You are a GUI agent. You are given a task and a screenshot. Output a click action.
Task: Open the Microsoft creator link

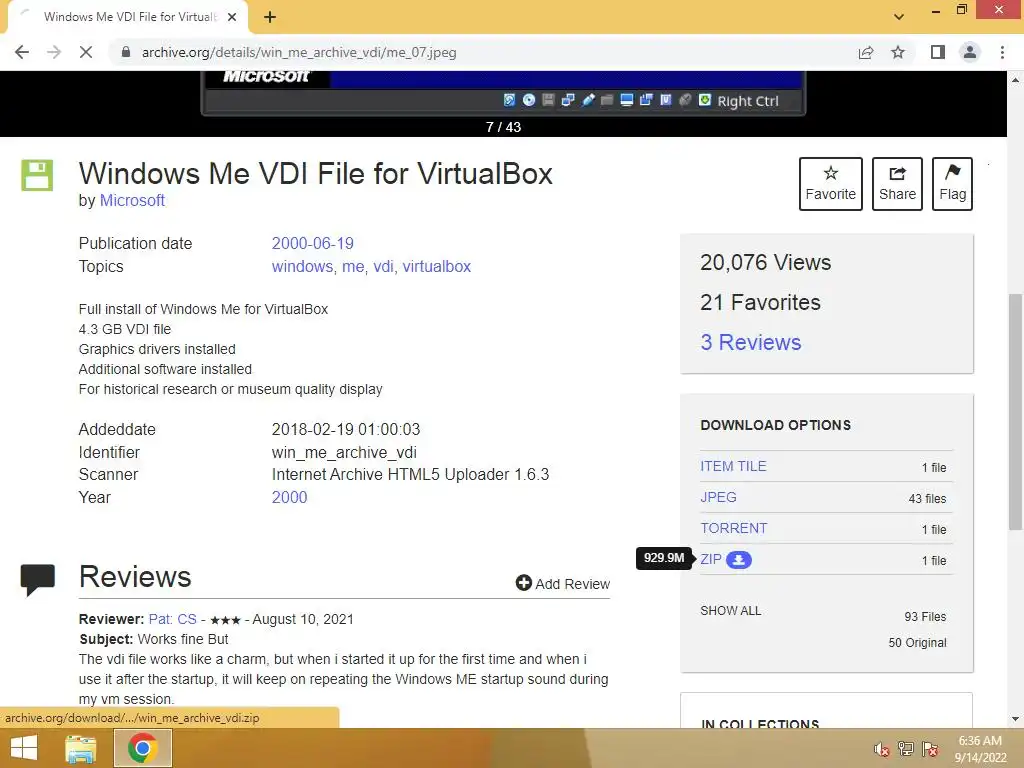coord(132,200)
